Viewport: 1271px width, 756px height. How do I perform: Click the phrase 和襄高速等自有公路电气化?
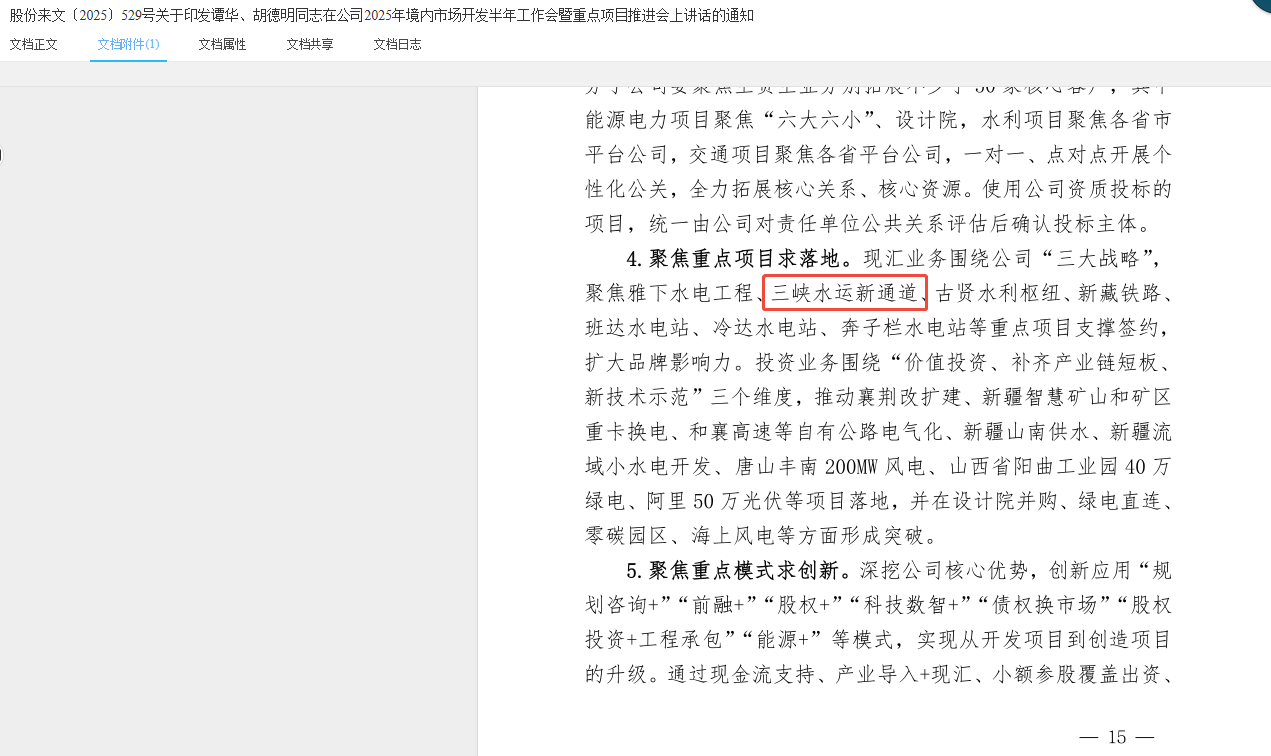[816, 431]
